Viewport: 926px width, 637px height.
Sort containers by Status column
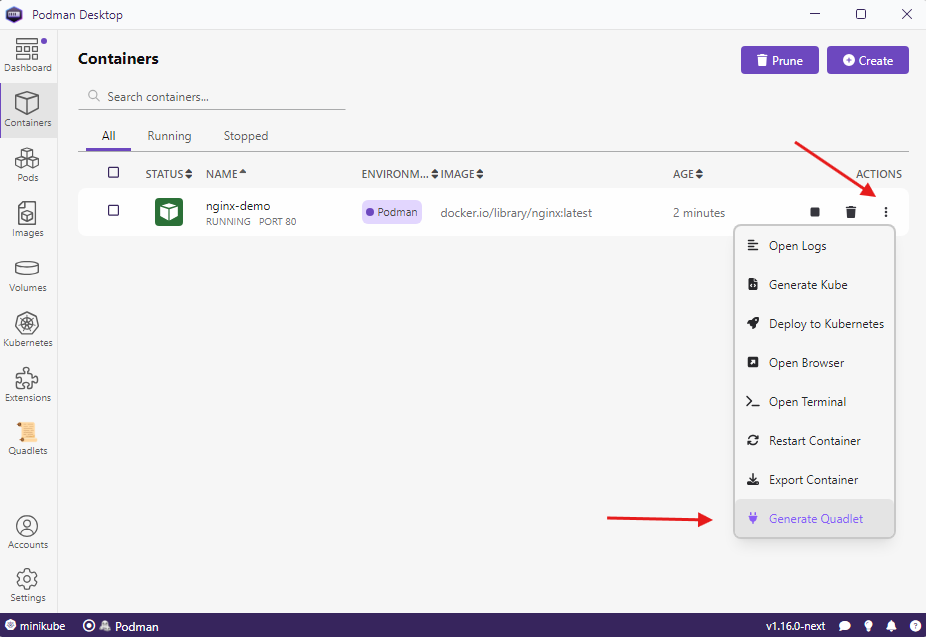coord(168,174)
